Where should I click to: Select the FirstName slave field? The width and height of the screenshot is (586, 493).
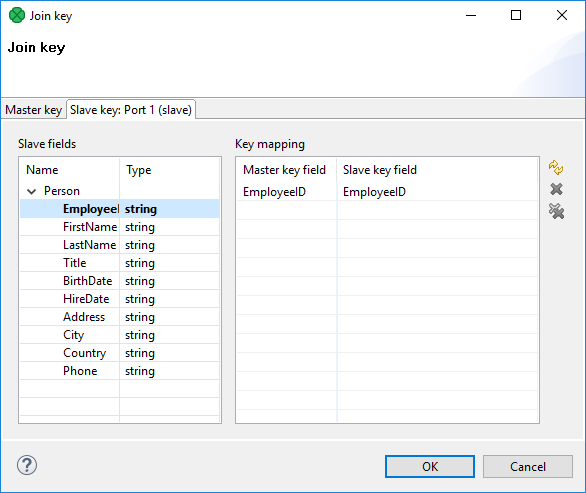click(120, 227)
